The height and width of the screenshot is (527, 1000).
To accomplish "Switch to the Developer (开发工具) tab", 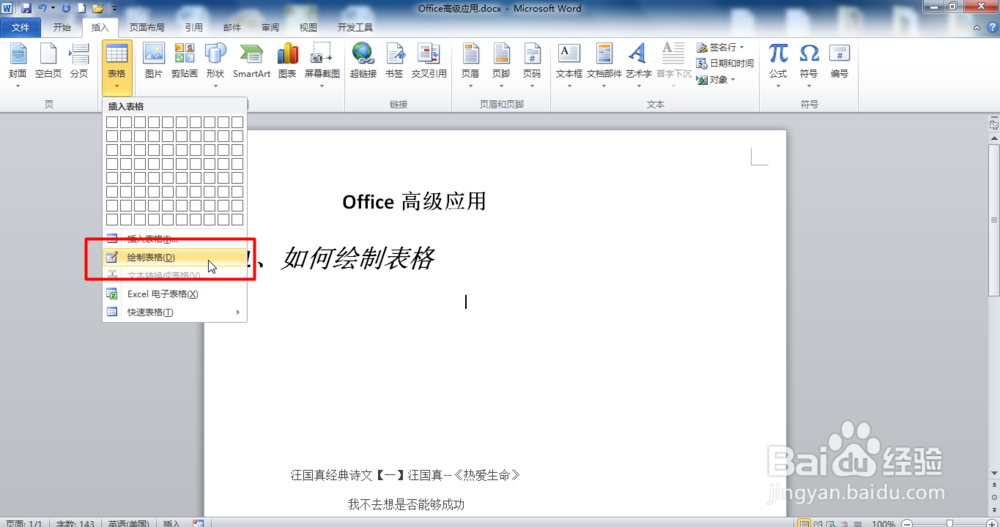I will click(x=355, y=27).
